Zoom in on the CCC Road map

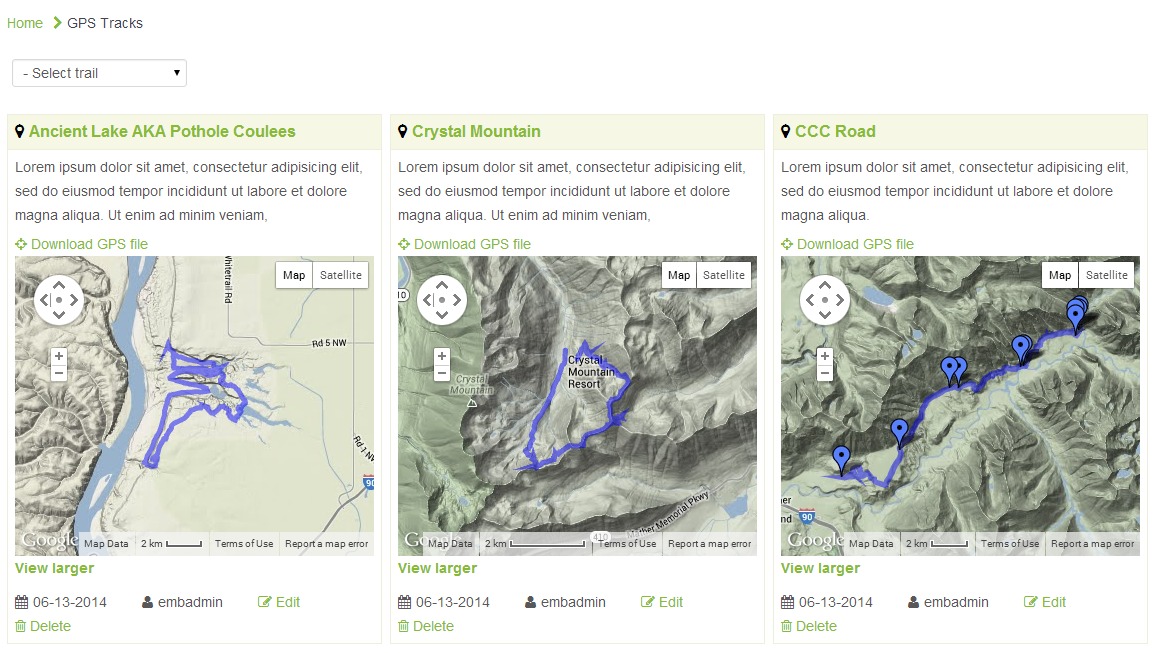[x=825, y=356]
